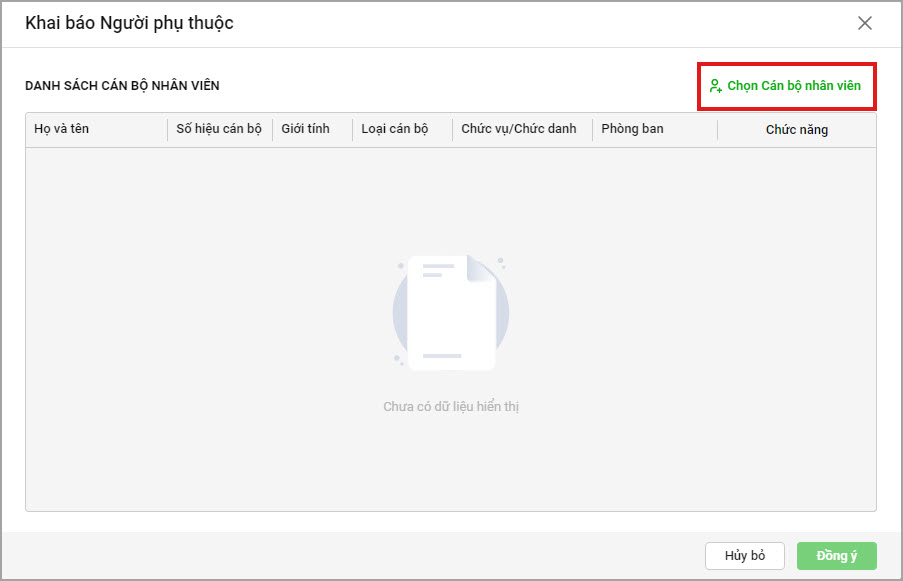
Task: Close the Khai báo Người phụ thuộc dialog
Action: point(865,23)
